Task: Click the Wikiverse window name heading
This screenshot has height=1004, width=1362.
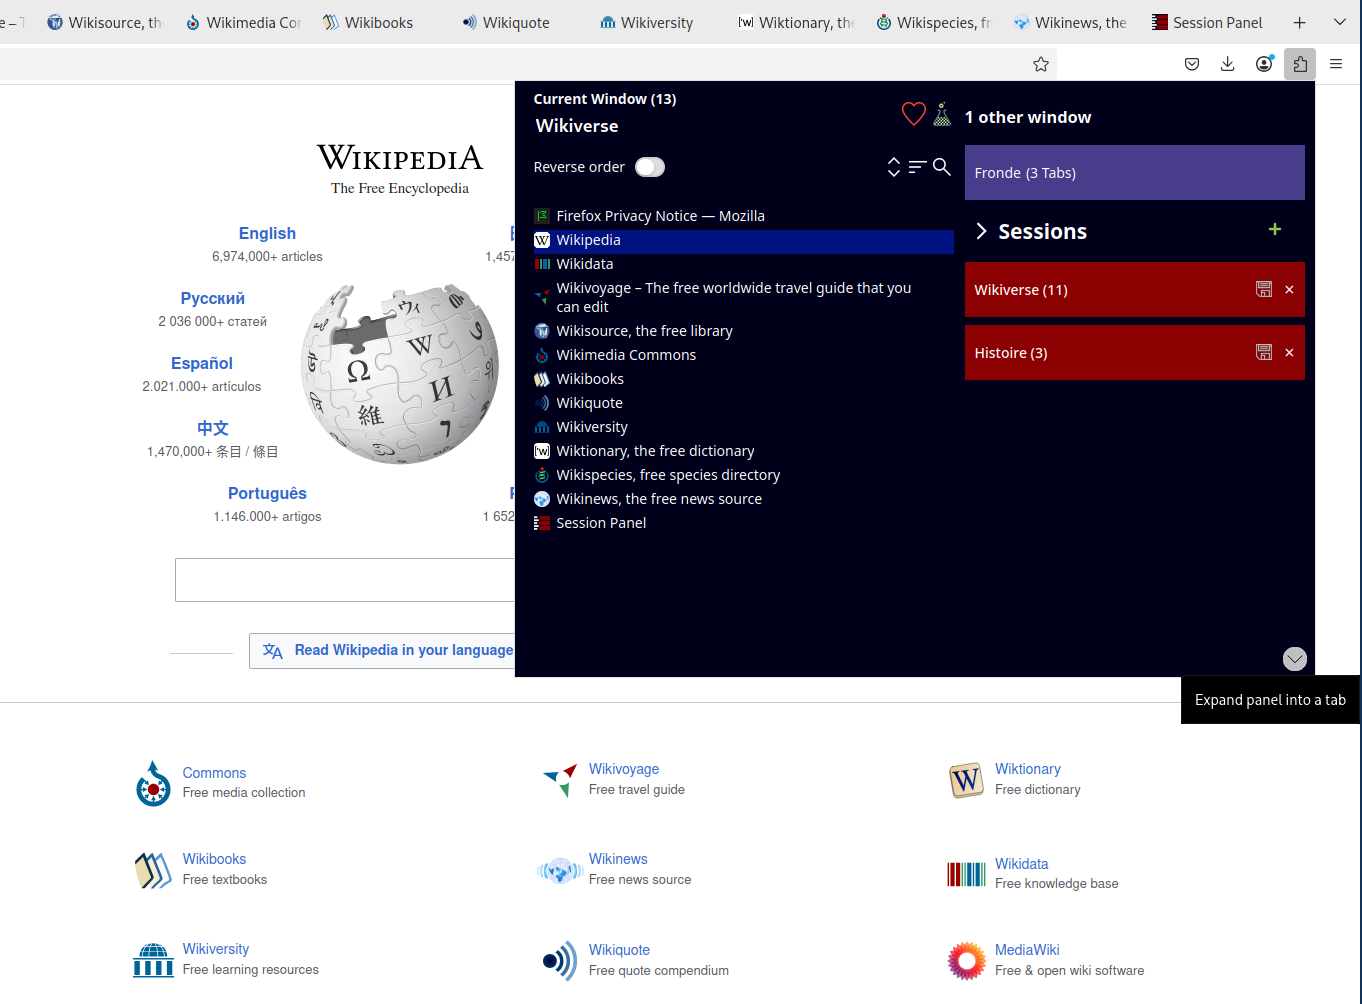Action: point(577,126)
